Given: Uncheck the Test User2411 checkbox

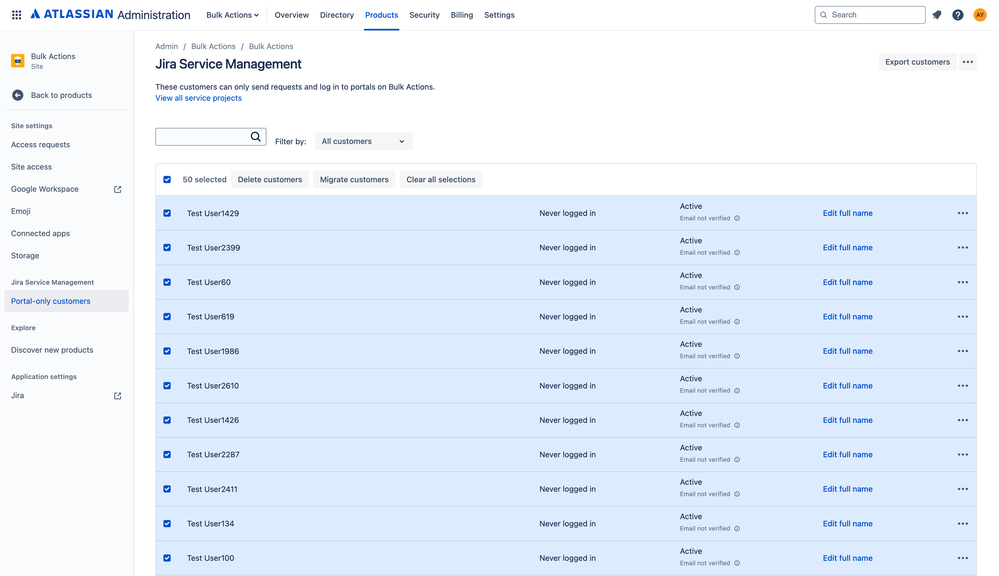Looking at the screenshot, I should click(167, 489).
